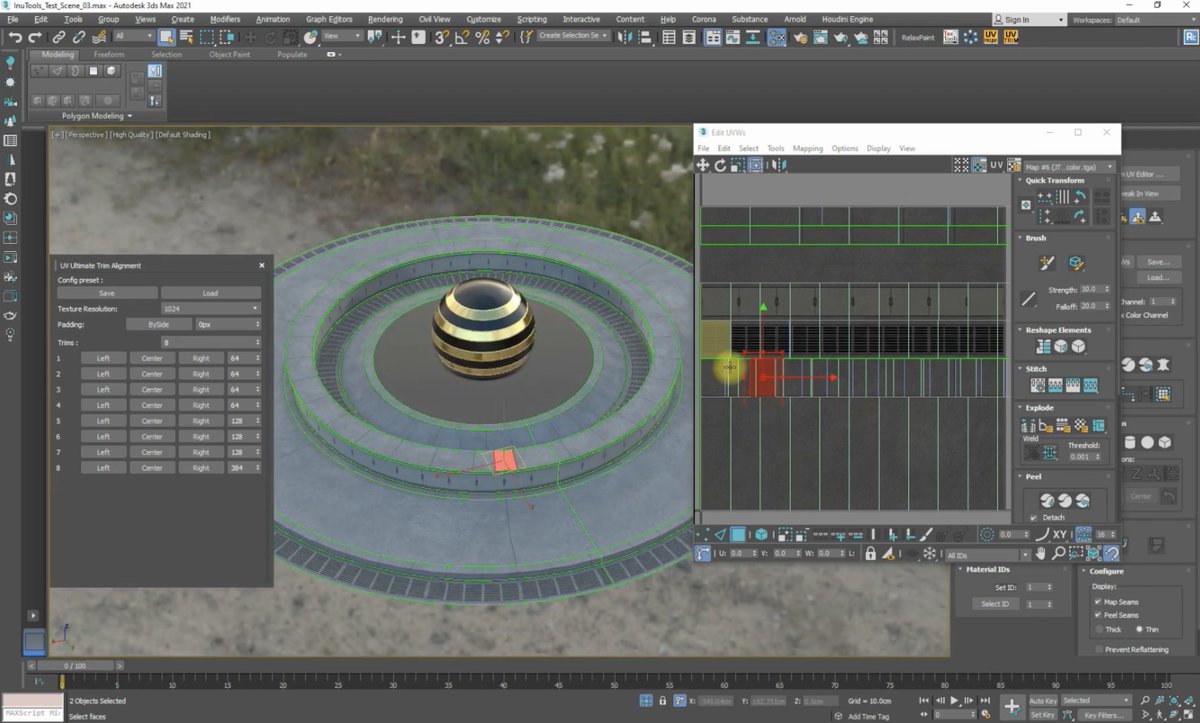The height and width of the screenshot is (723, 1200).
Task: Open the Rendering menu
Action: pos(386,19)
